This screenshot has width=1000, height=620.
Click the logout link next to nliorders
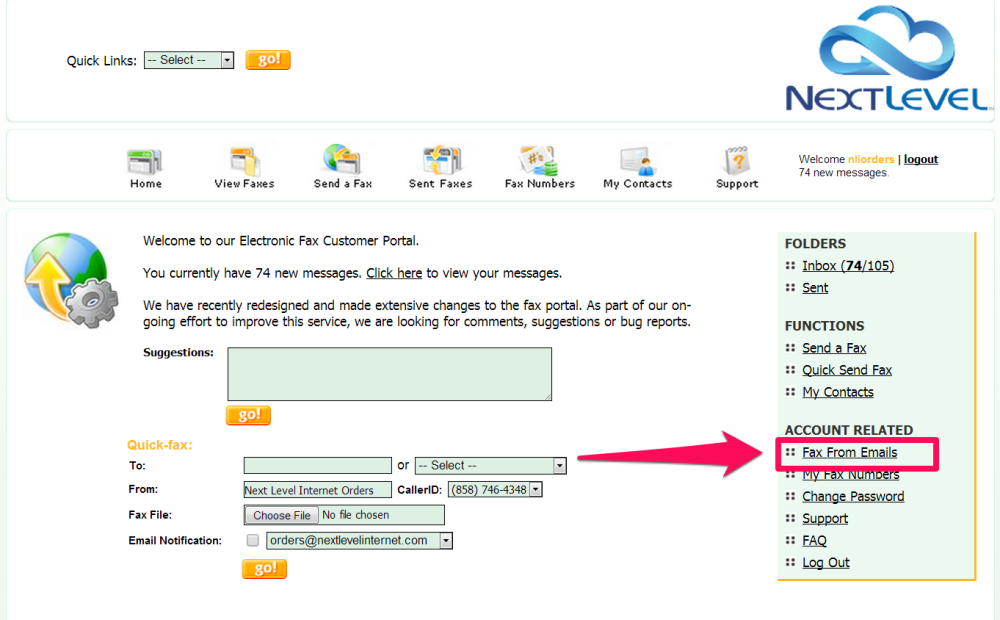coord(920,159)
